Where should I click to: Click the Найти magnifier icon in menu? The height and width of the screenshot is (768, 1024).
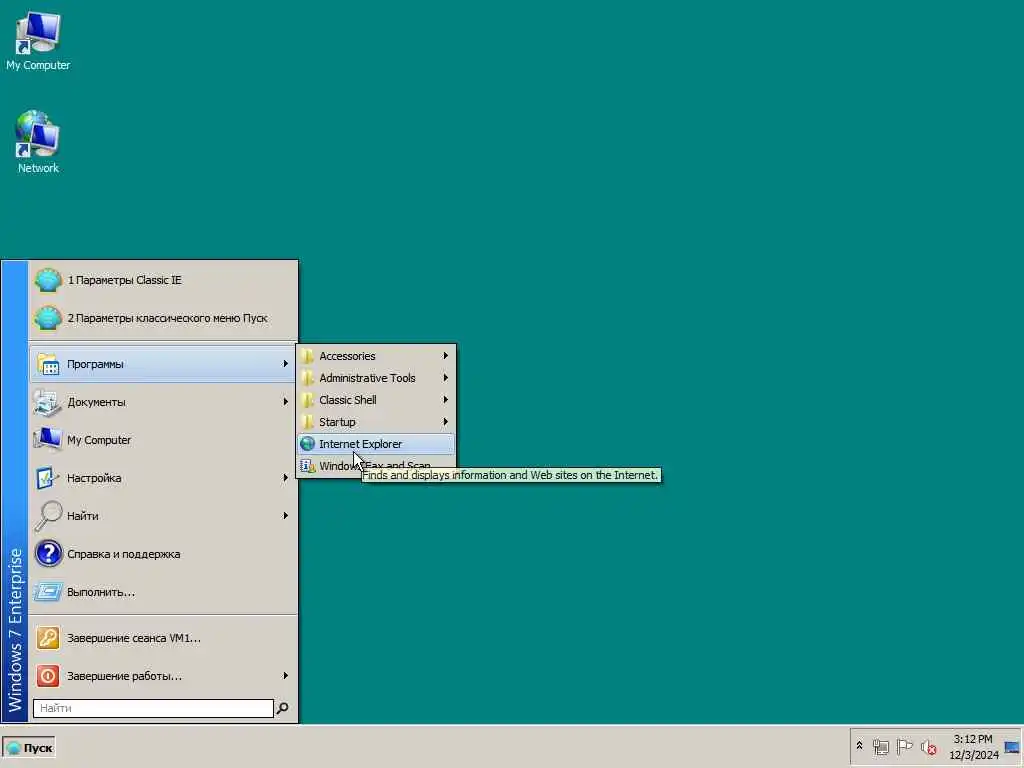48,516
